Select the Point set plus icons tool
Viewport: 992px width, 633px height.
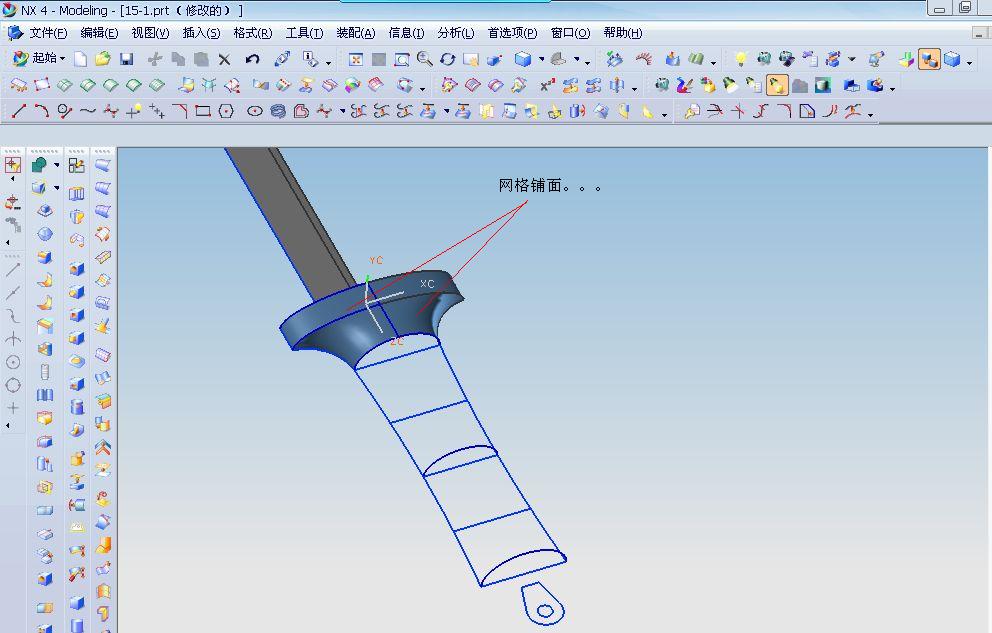click(156, 111)
